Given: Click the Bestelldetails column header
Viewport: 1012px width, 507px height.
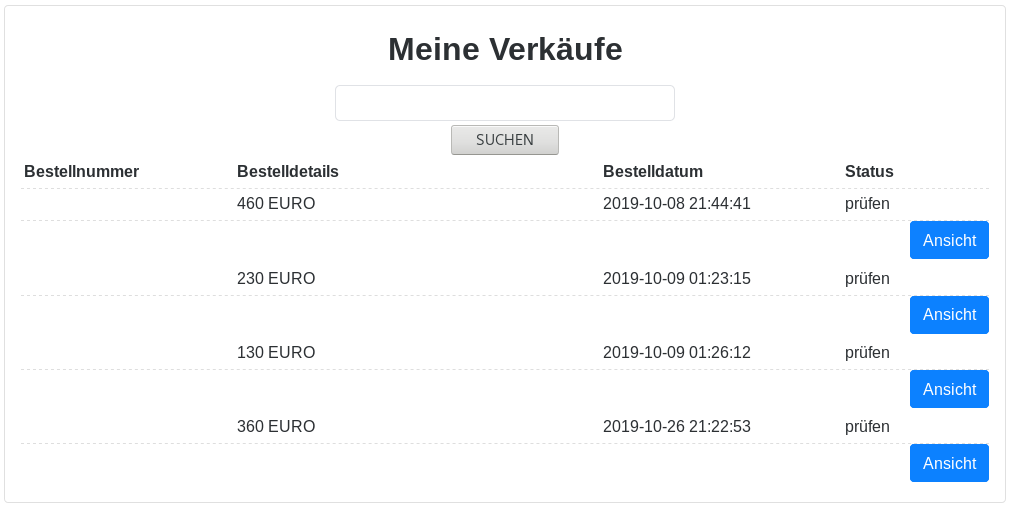Looking at the screenshot, I should pyautogui.click(x=288, y=172).
